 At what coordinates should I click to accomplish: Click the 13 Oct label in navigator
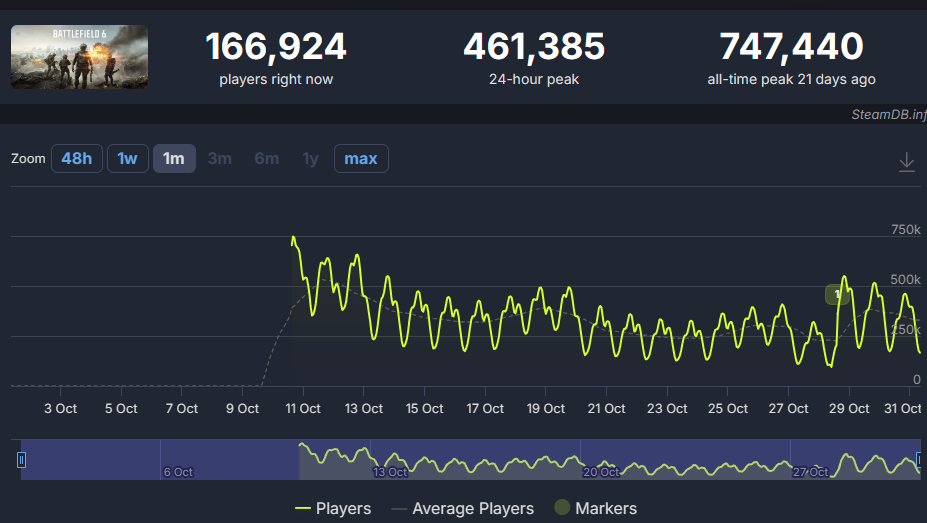(390, 472)
